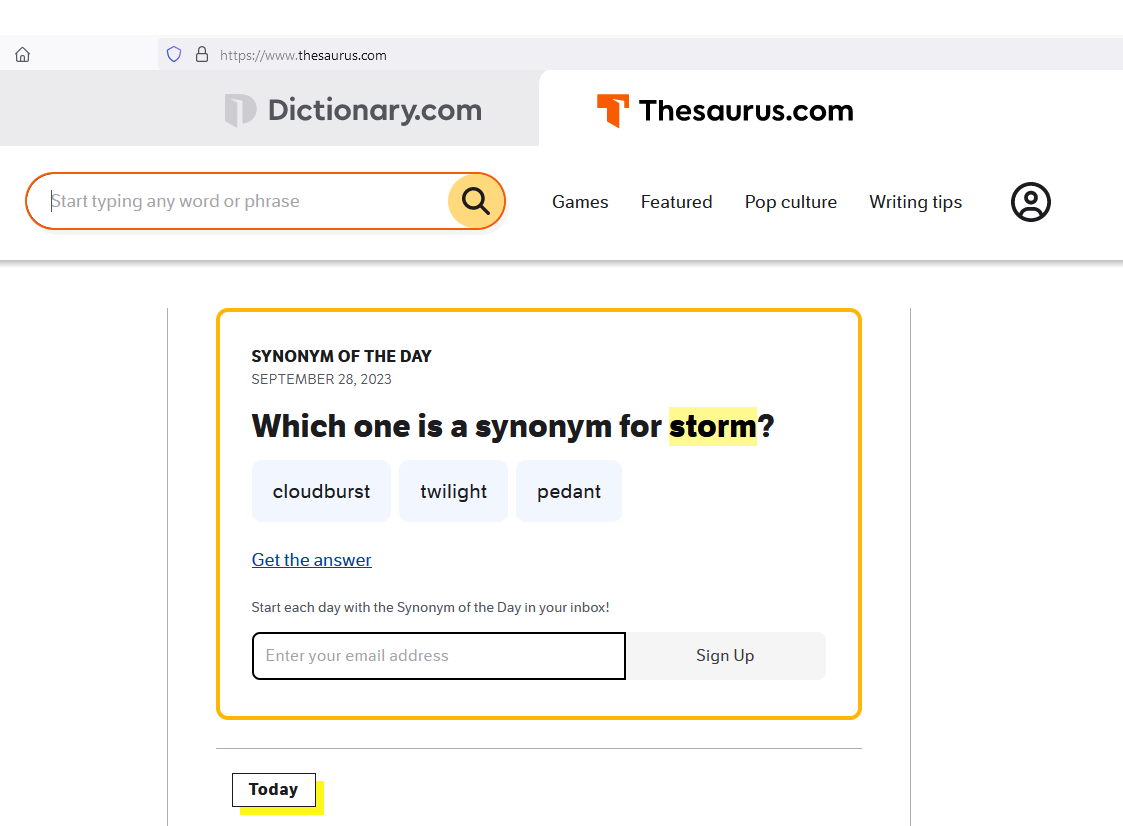Viewport: 1123px width, 826px height.
Task: Click the Dictionary.com logo icon
Action: pyautogui.click(x=240, y=110)
